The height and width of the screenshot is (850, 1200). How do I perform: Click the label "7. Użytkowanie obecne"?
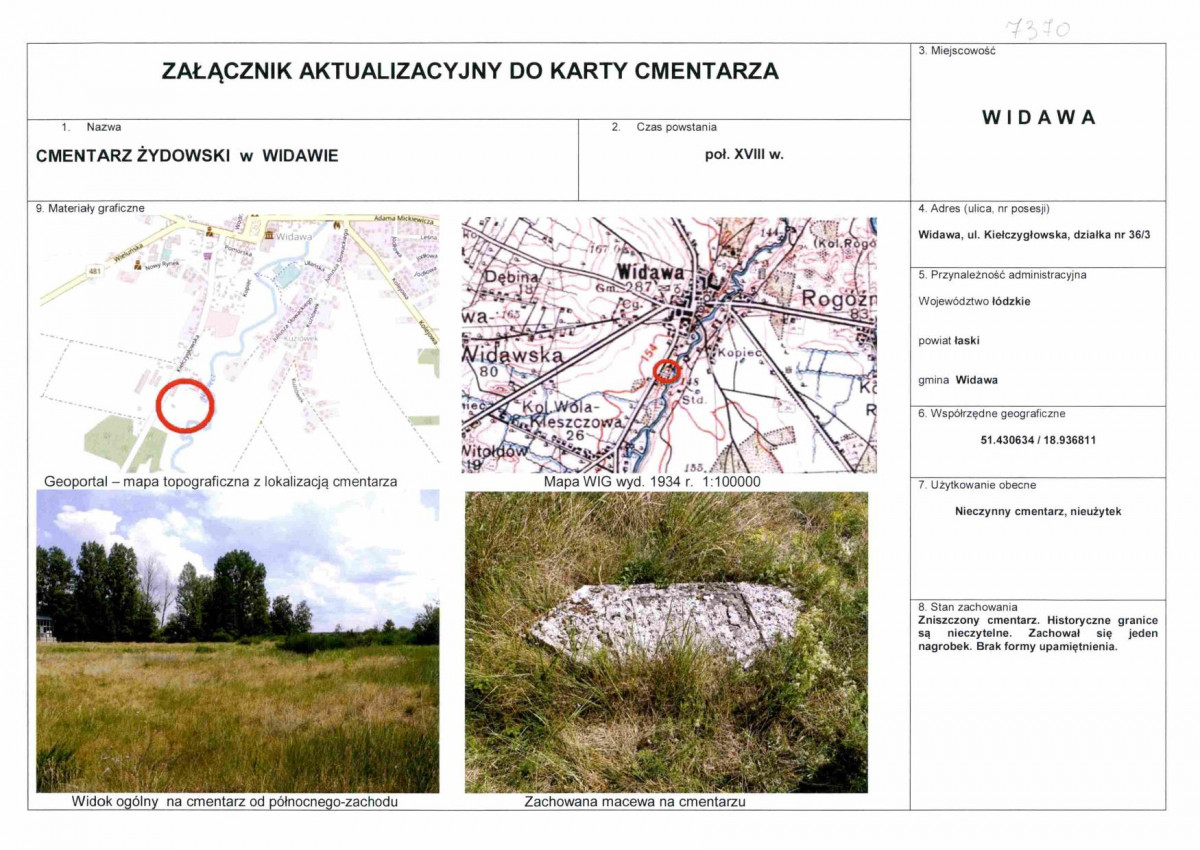tap(977, 485)
